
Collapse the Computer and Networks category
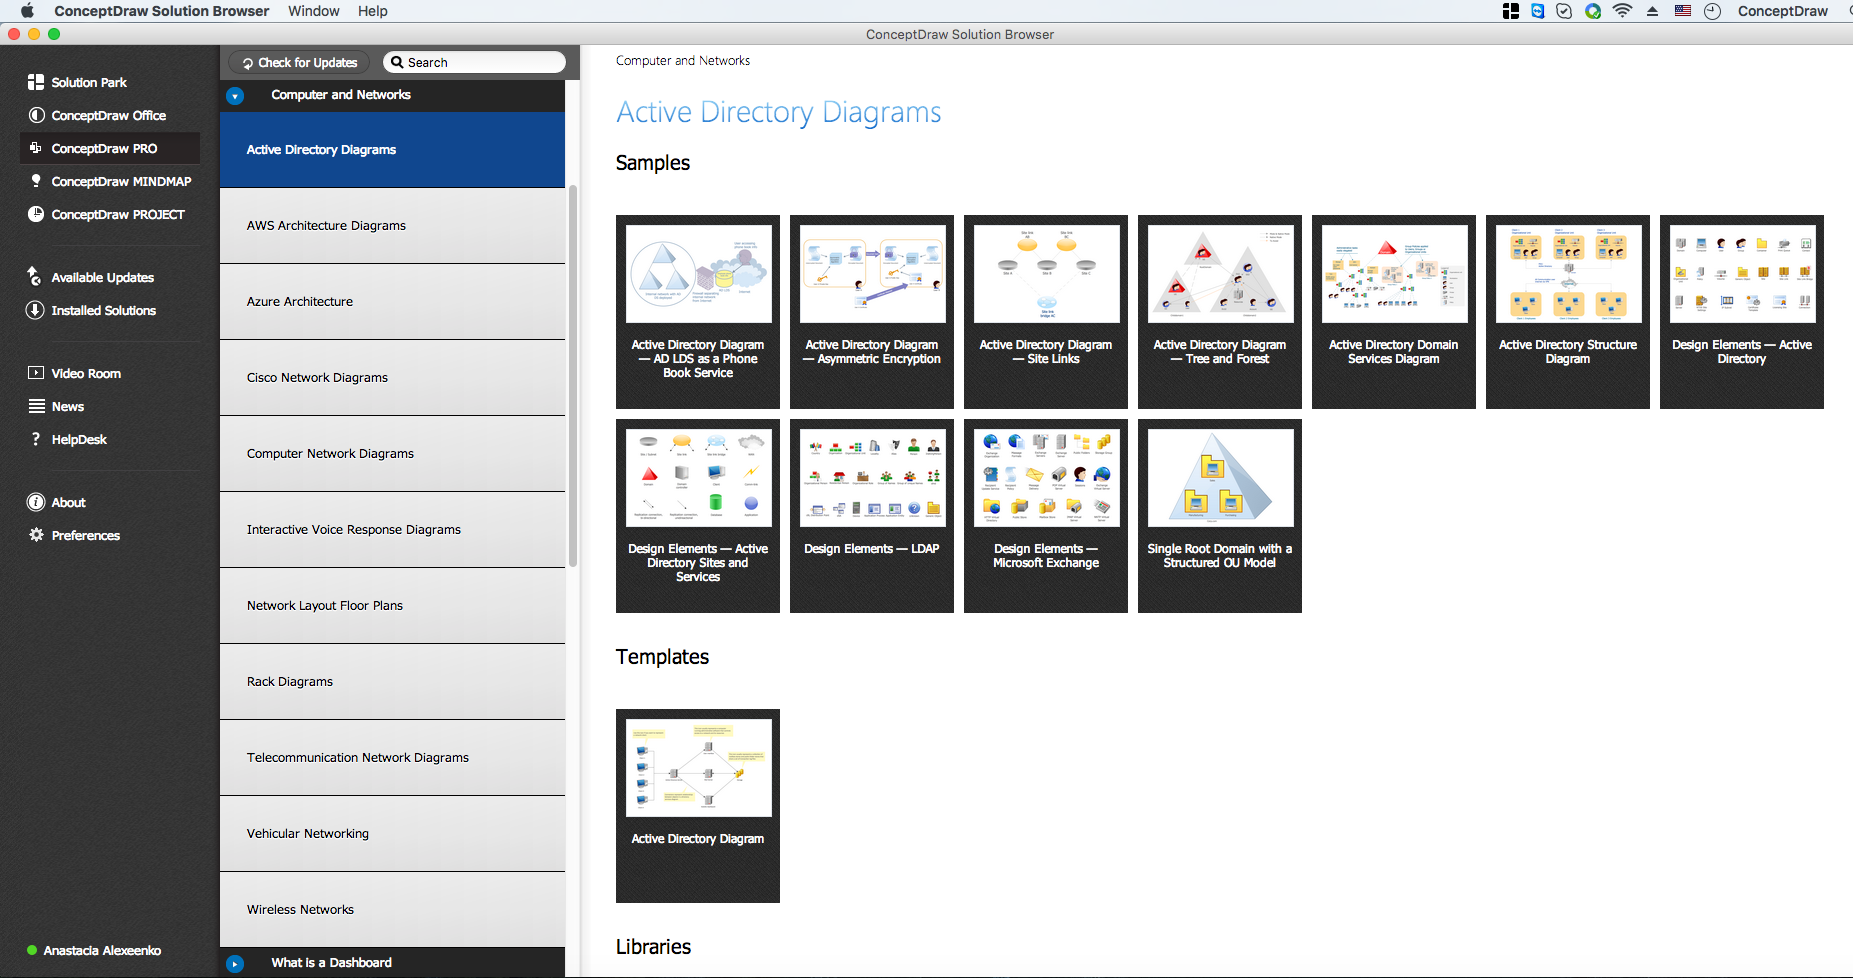[235, 96]
